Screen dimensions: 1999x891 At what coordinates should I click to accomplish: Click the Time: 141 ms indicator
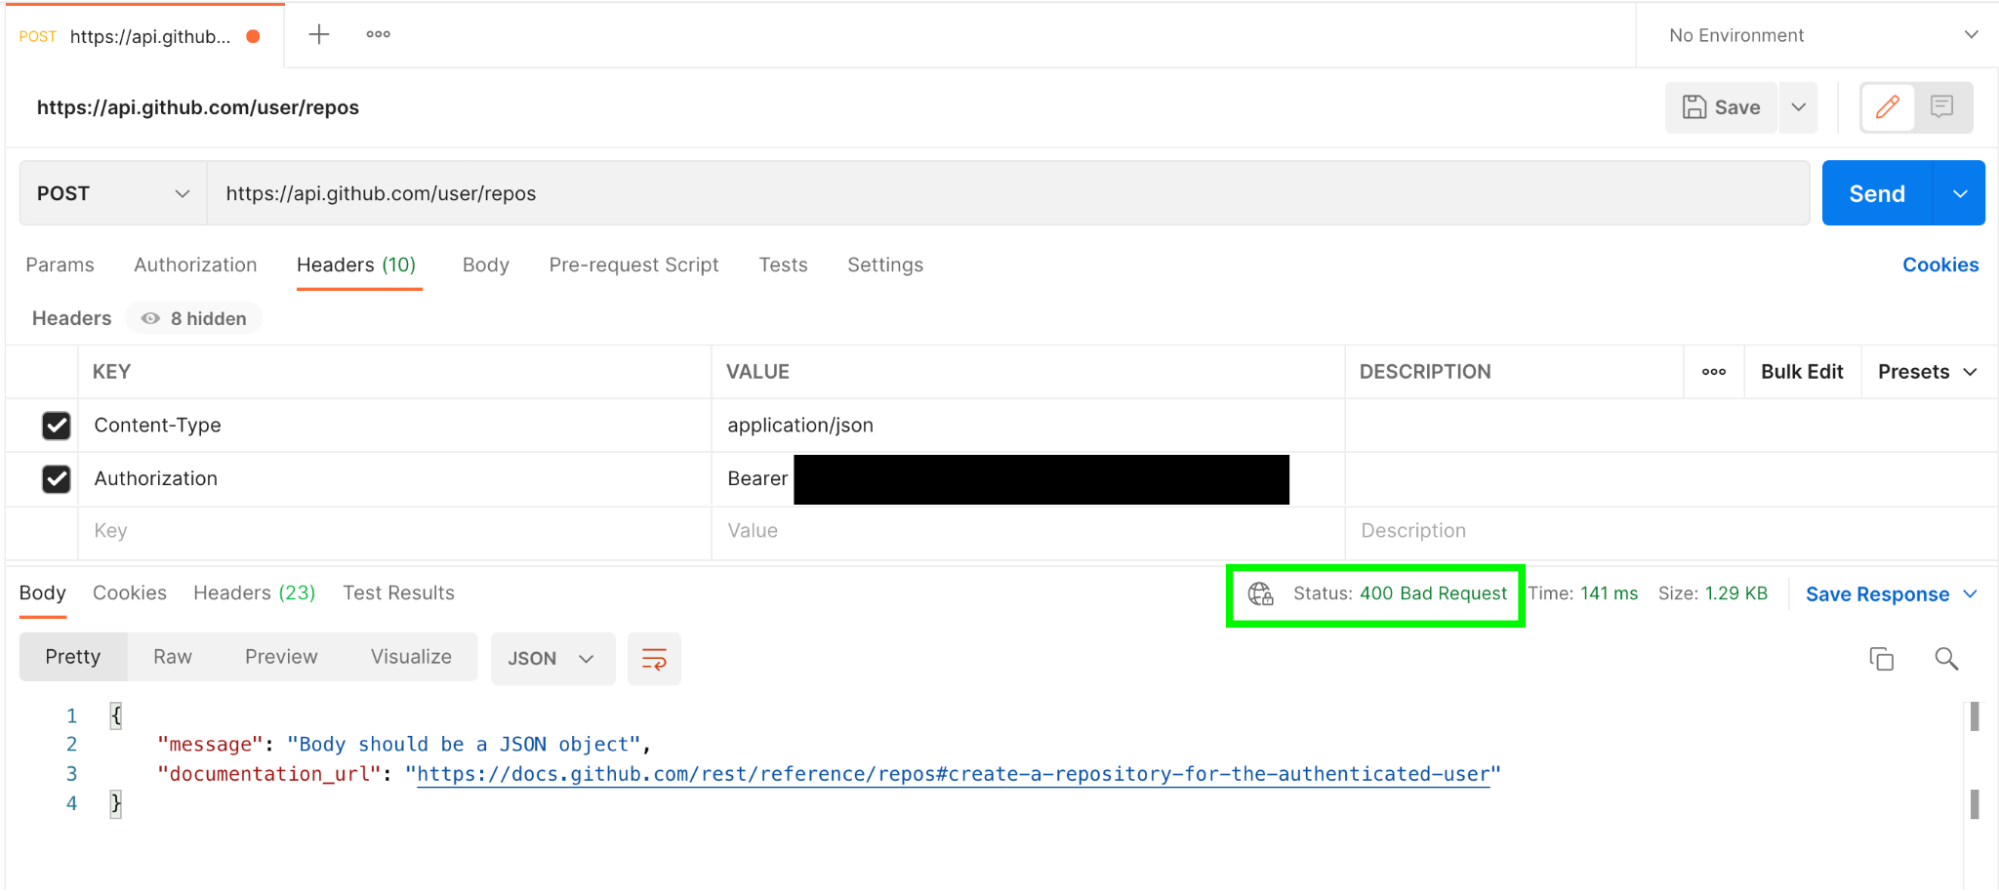(1583, 594)
